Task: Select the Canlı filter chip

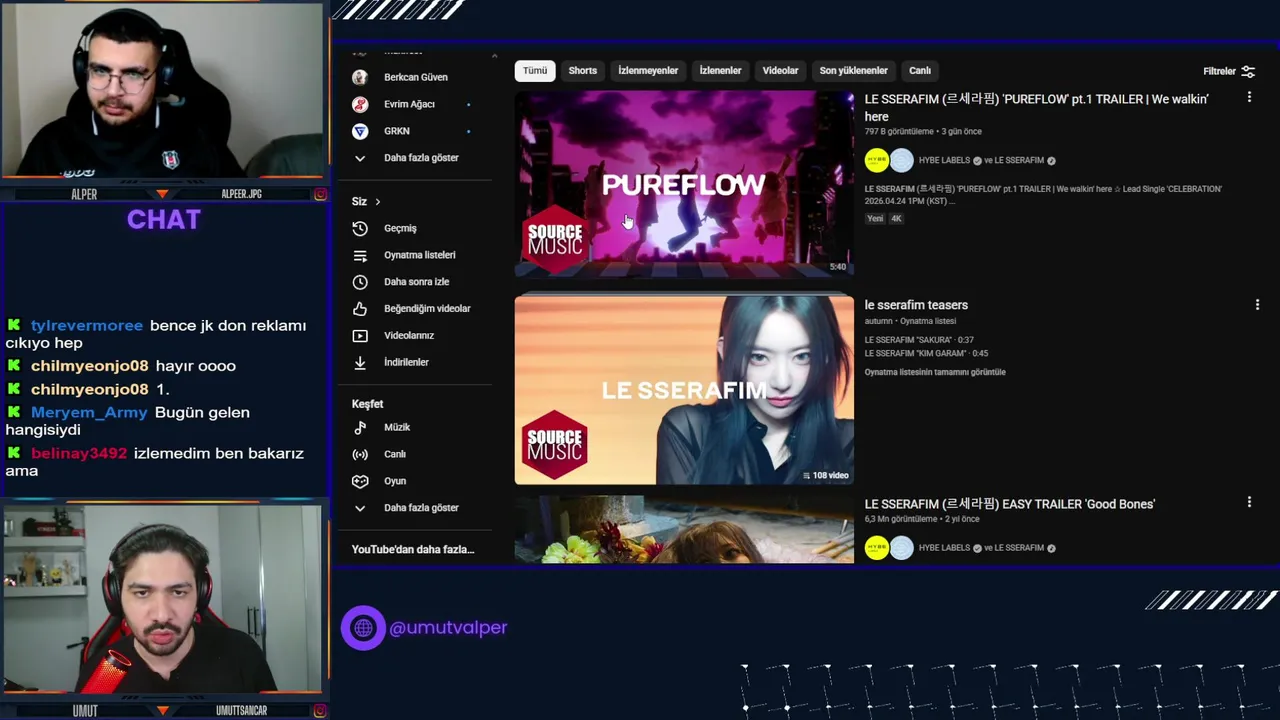Action: point(920,71)
